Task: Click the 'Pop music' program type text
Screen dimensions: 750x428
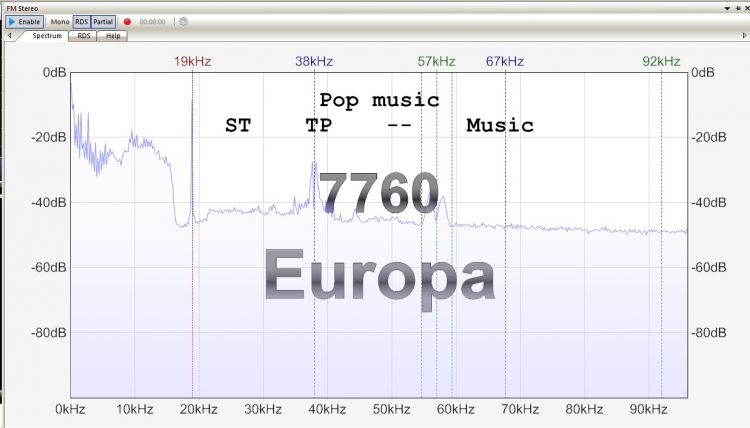Action: coord(379,101)
